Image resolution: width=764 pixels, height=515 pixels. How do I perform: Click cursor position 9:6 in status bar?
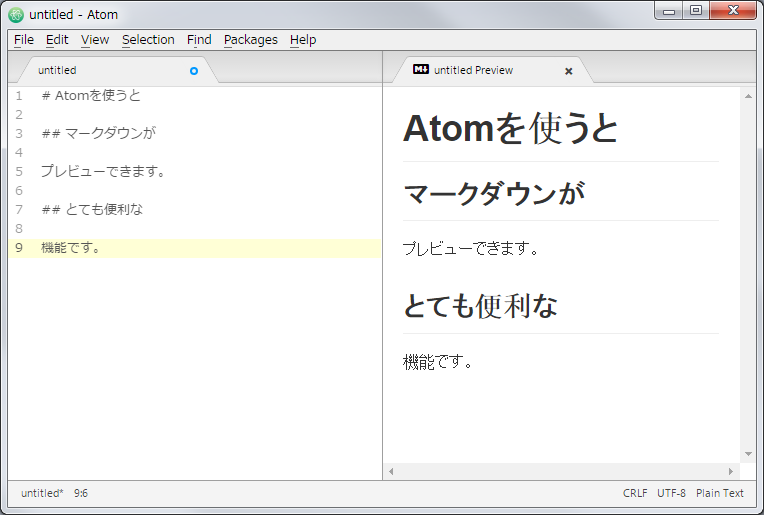click(81, 493)
